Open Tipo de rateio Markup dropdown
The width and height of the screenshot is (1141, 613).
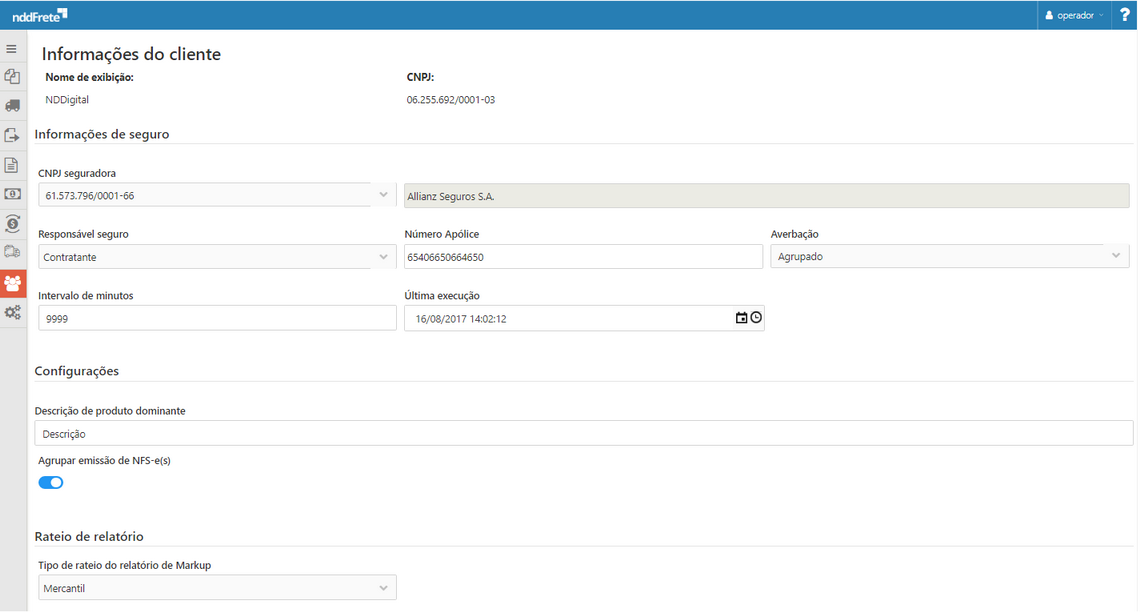[x=383, y=588]
